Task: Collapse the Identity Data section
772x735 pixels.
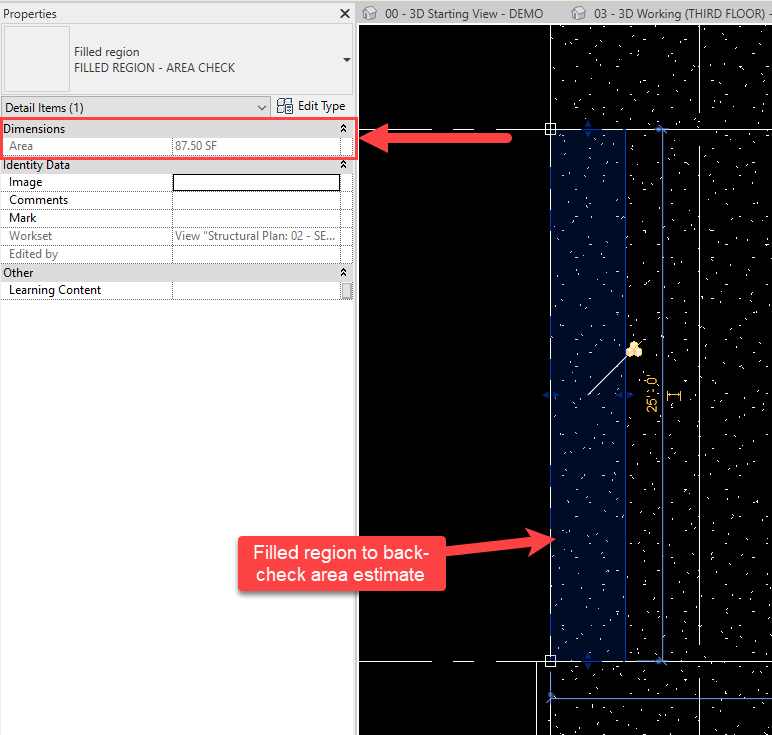Action: (x=343, y=164)
